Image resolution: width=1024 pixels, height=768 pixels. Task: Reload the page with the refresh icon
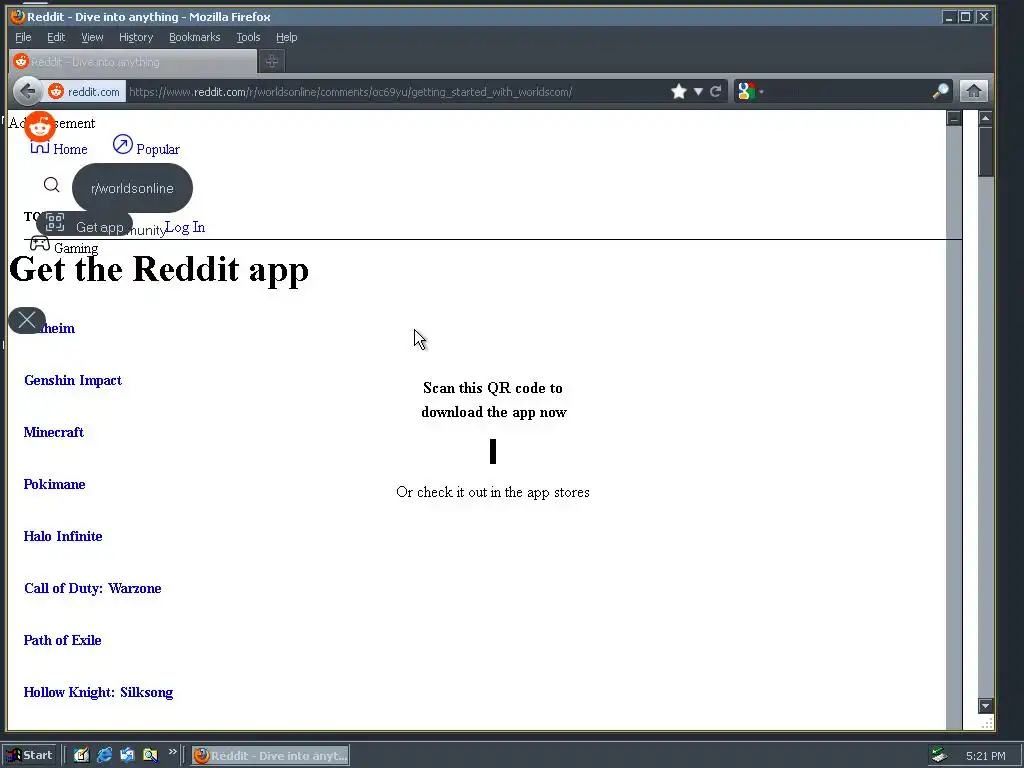click(716, 91)
